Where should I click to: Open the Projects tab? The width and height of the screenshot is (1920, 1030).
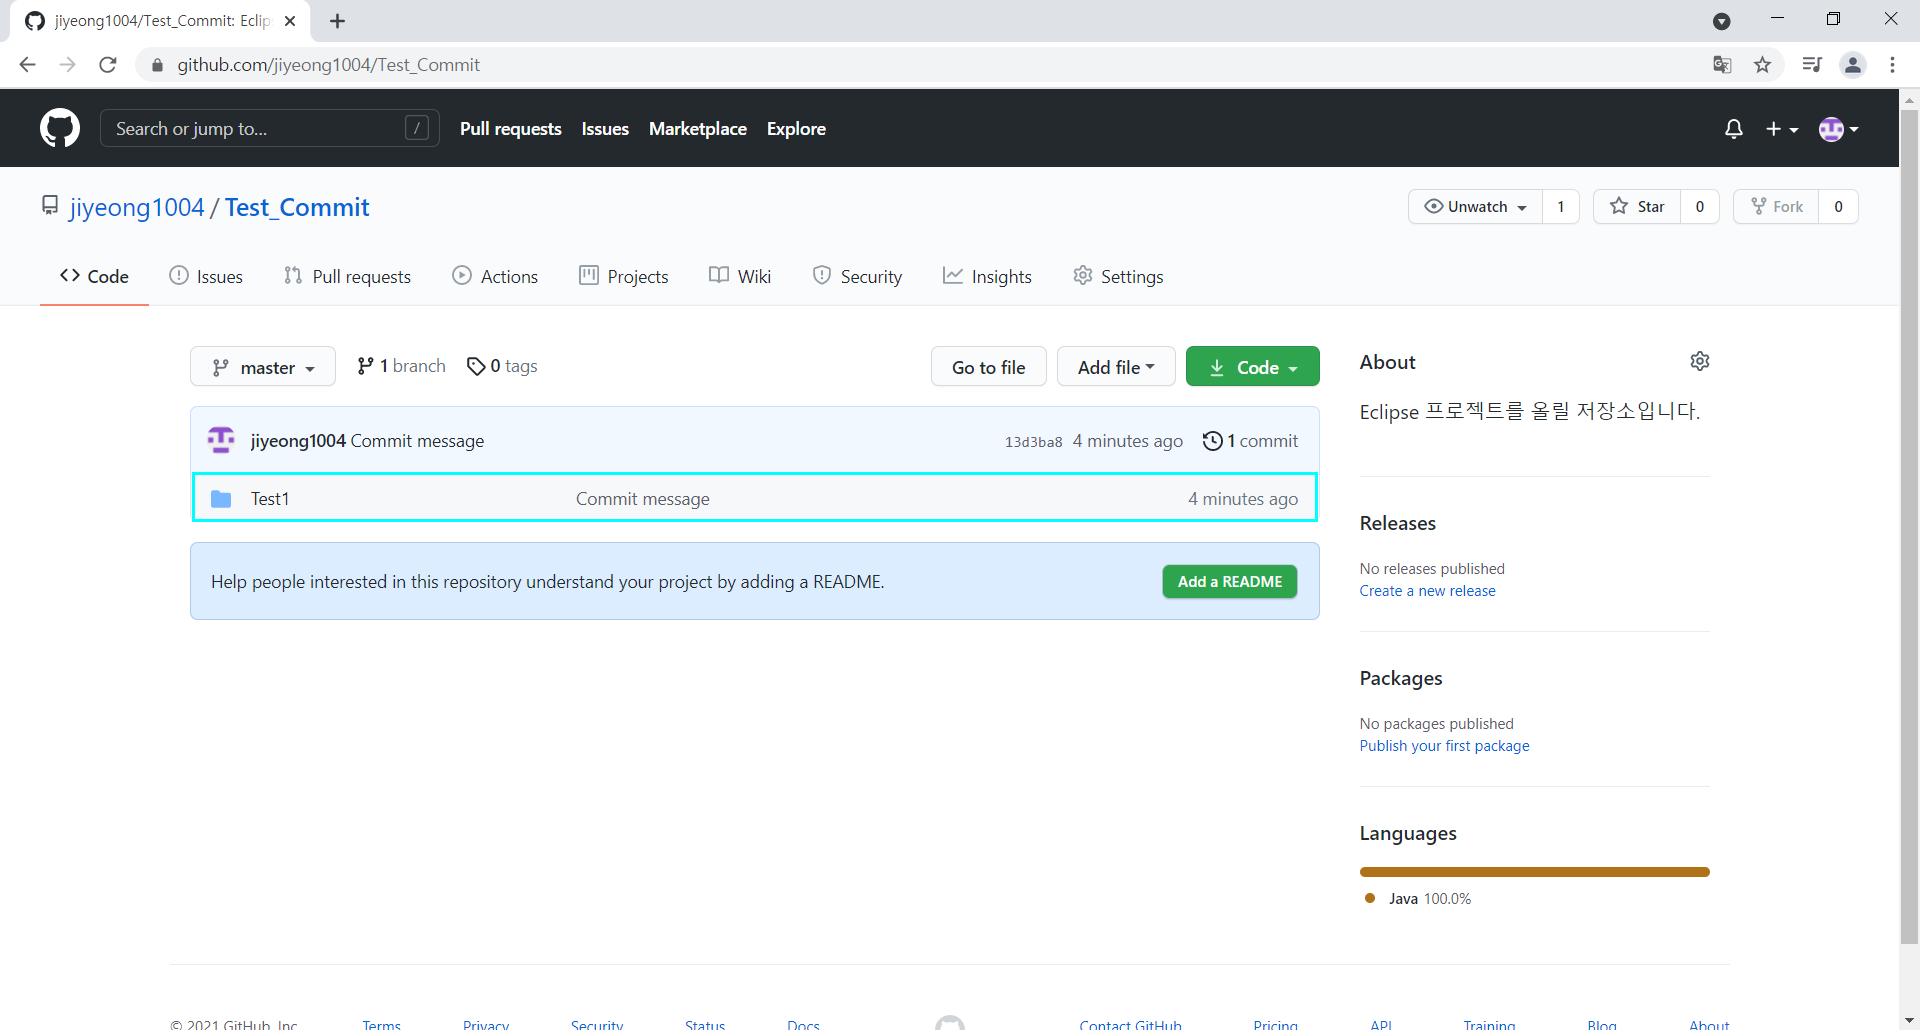click(624, 276)
